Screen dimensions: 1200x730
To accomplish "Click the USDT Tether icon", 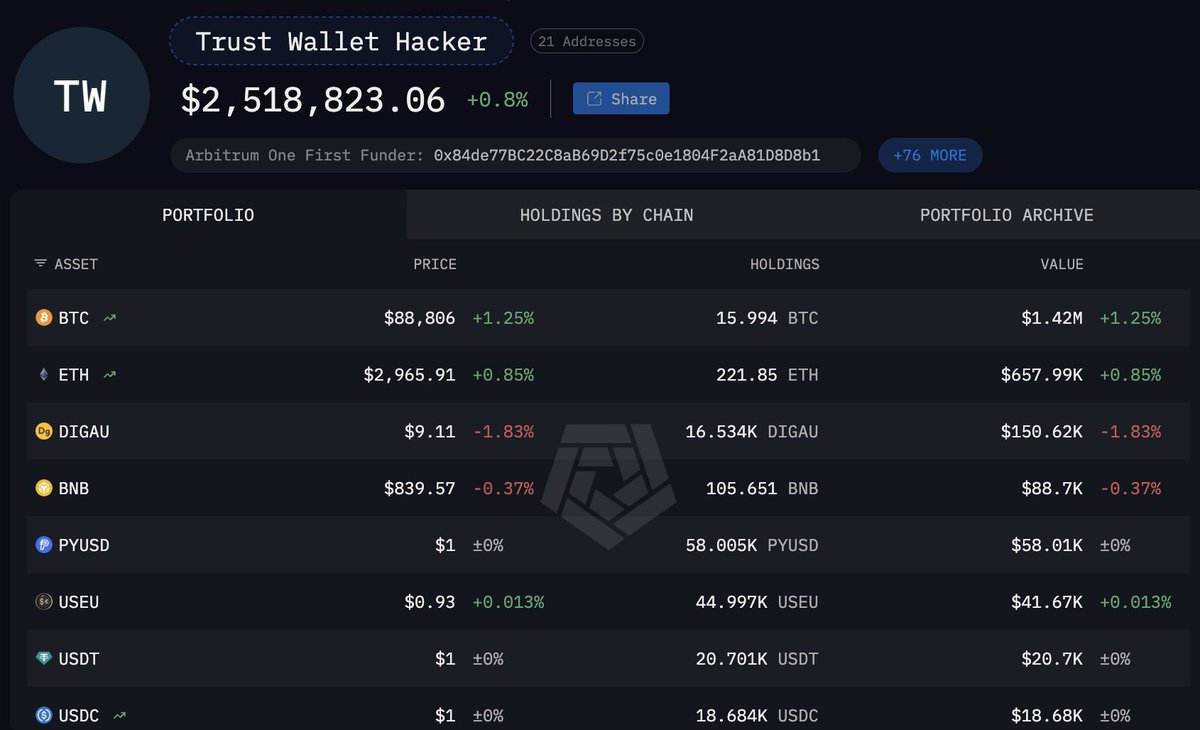I will point(43,659).
